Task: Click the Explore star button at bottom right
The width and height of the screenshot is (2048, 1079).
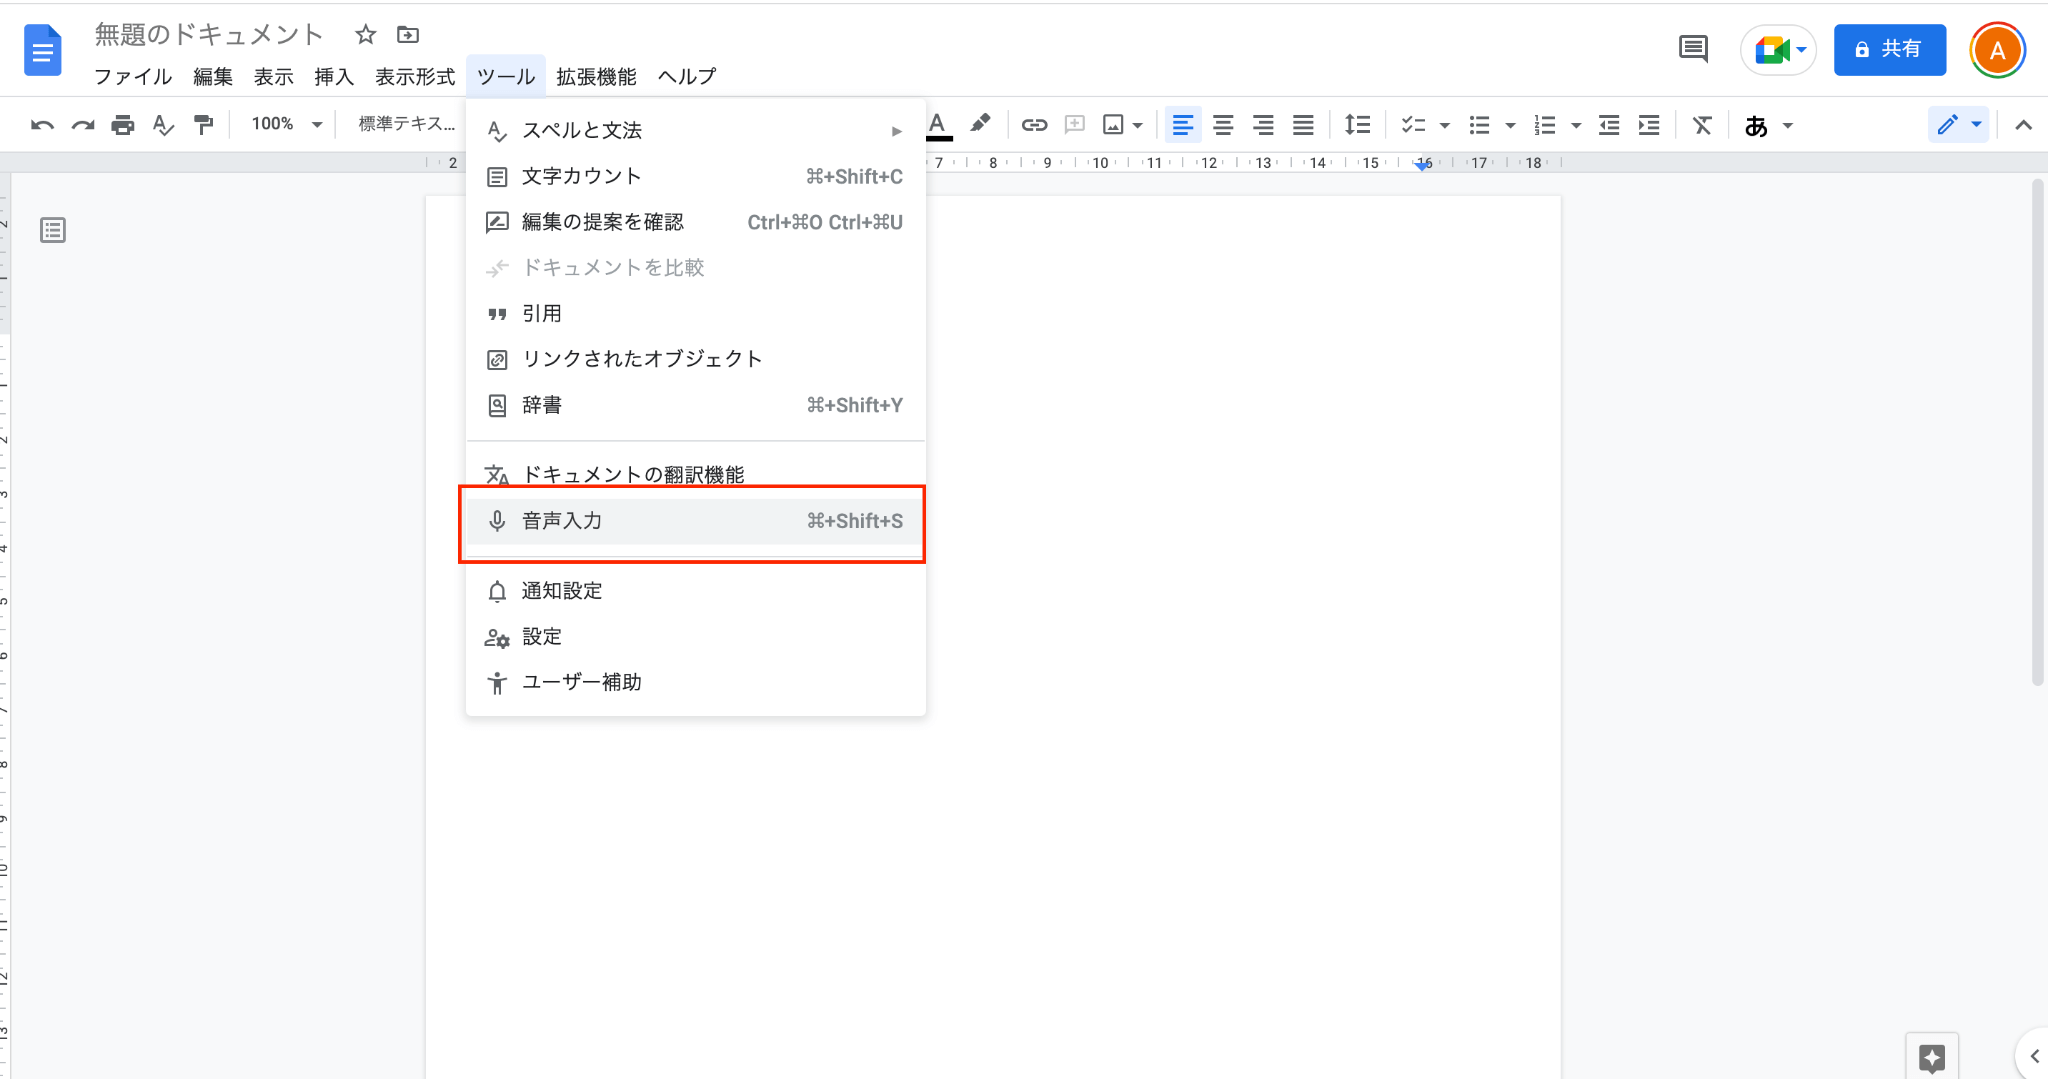Action: tap(1932, 1056)
